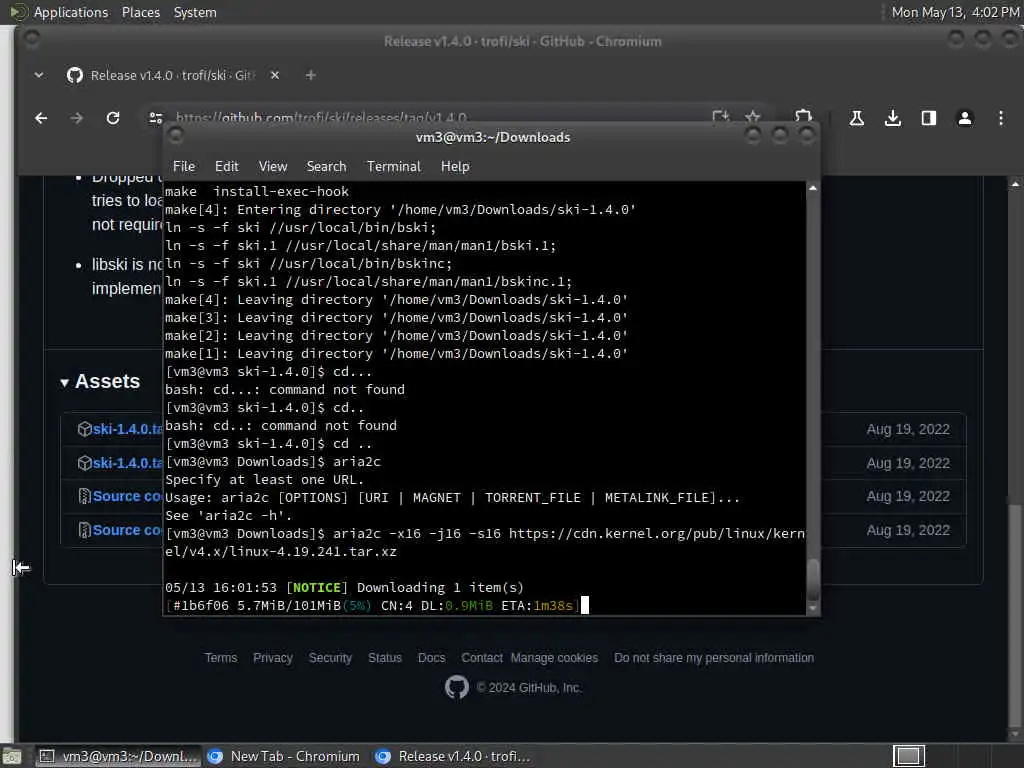Open Chromium downloads icon
Image resolution: width=1024 pixels, height=768 pixels.
click(893, 118)
